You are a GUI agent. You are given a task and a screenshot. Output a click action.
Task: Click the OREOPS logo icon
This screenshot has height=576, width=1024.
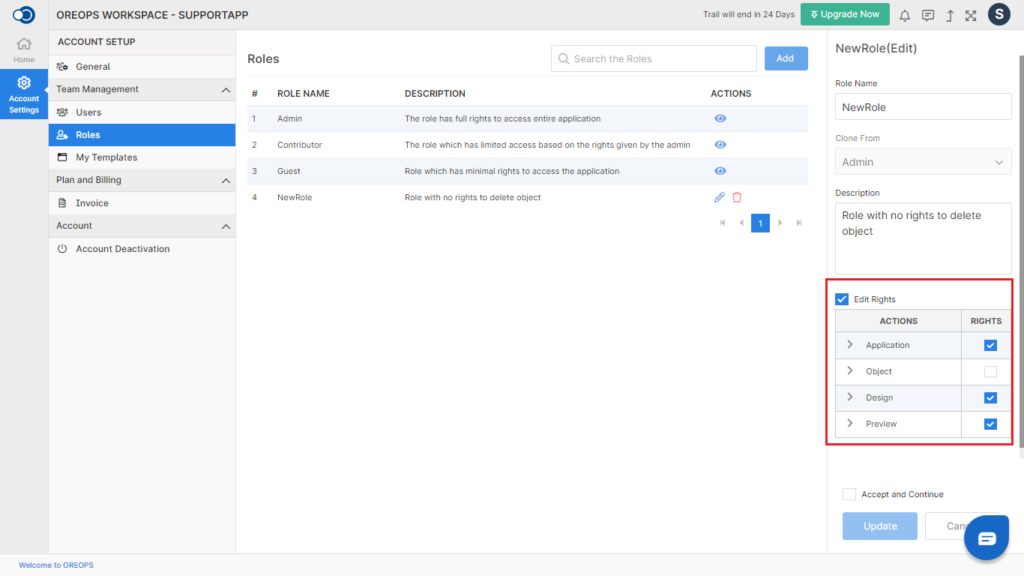24,14
